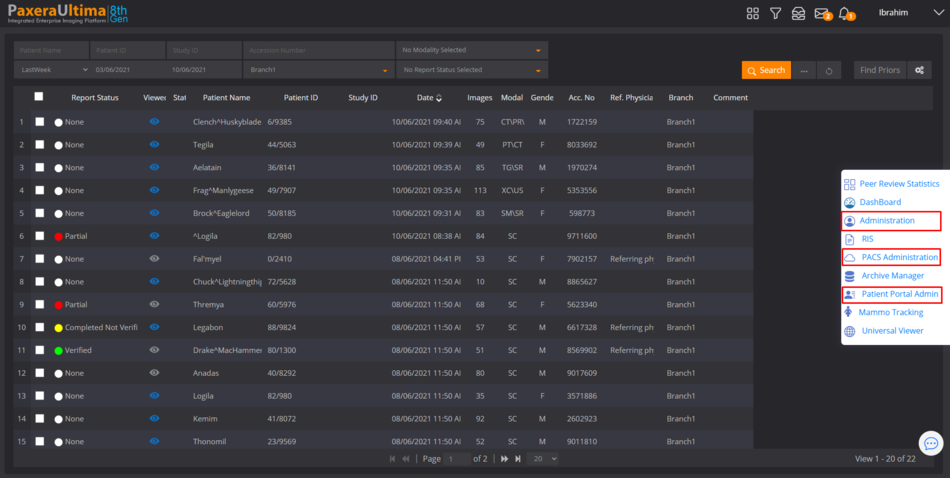The image size is (950, 478).
Task: Open the notifications bell icon
Action: pos(845,13)
